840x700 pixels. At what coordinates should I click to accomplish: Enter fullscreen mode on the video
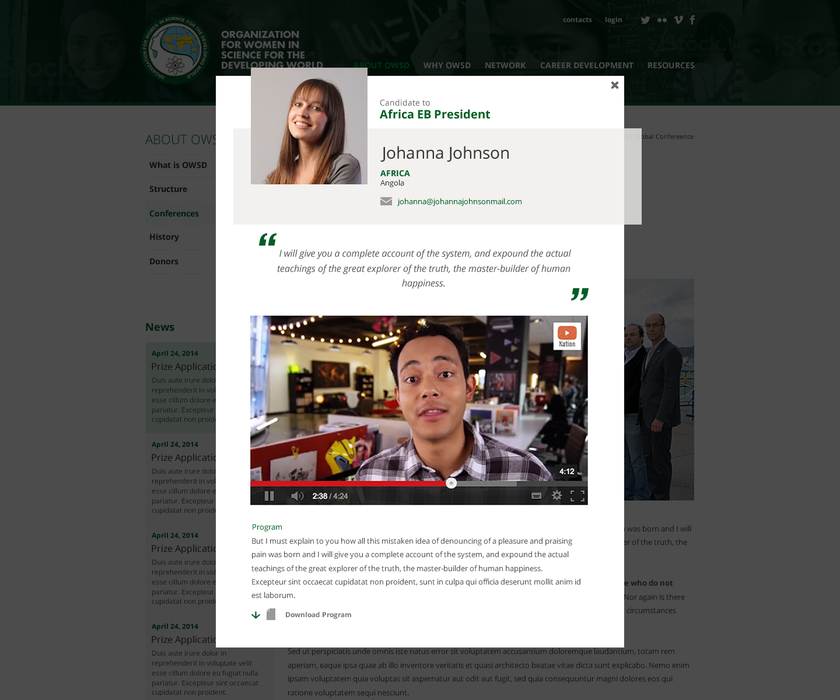pyautogui.click(x=577, y=496)
